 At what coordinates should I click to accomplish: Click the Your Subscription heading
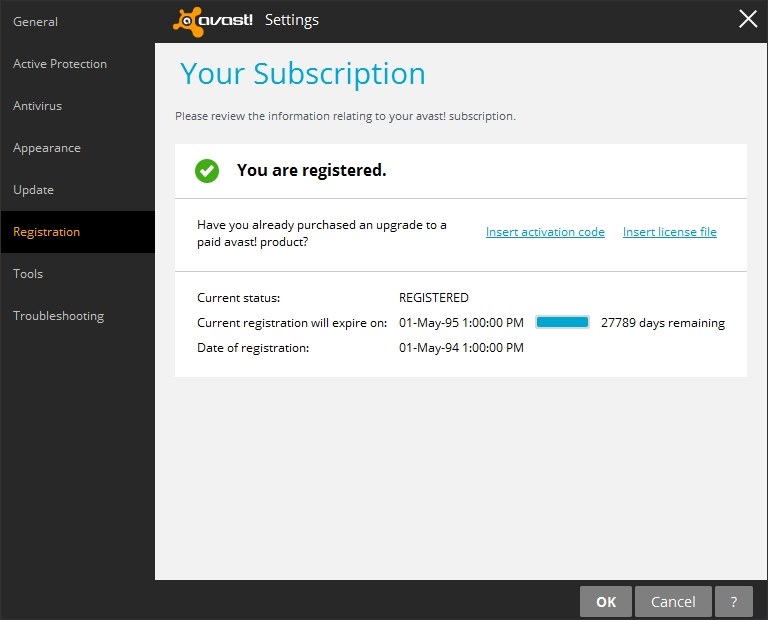point(302,74)
